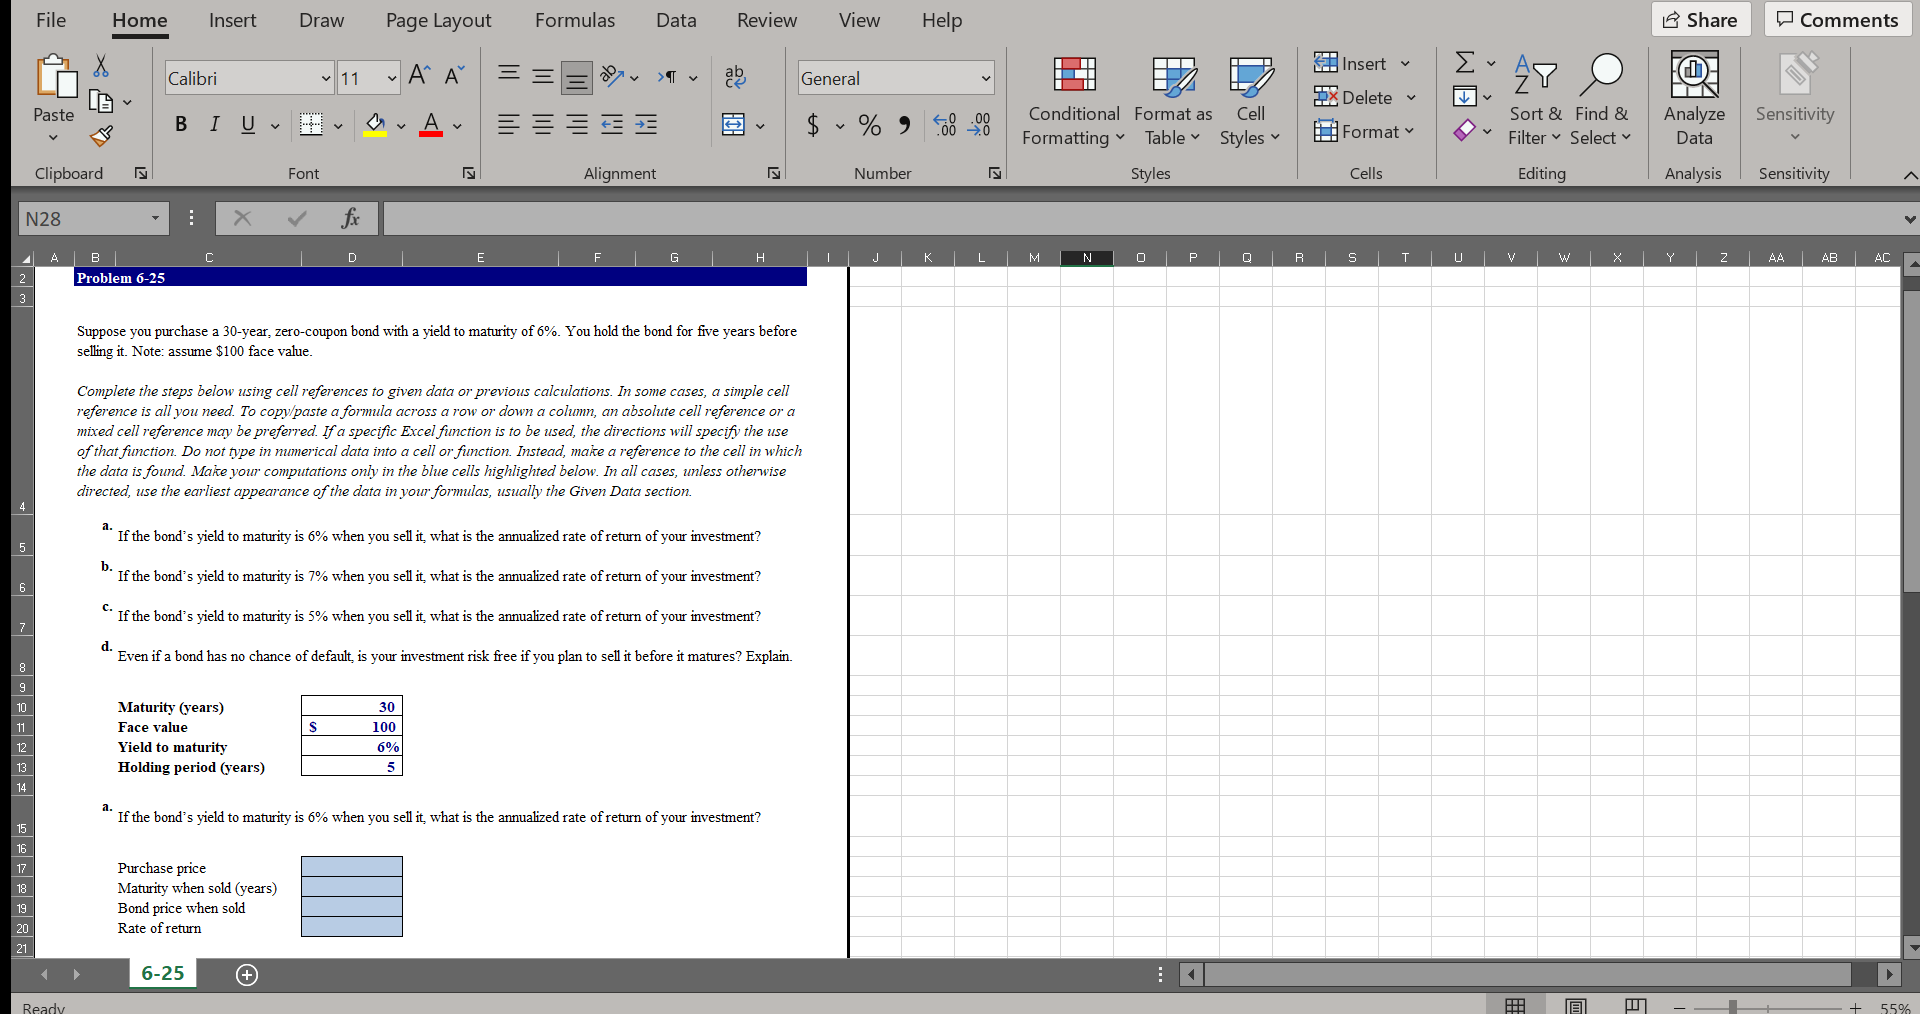Open the Data menu
1920x1014 pixels.
point(676,20)
